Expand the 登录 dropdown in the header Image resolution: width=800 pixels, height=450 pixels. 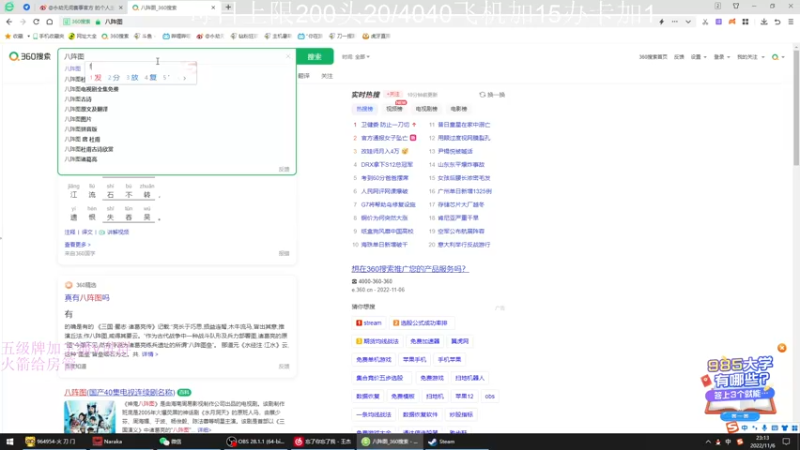tap(721, 57)
